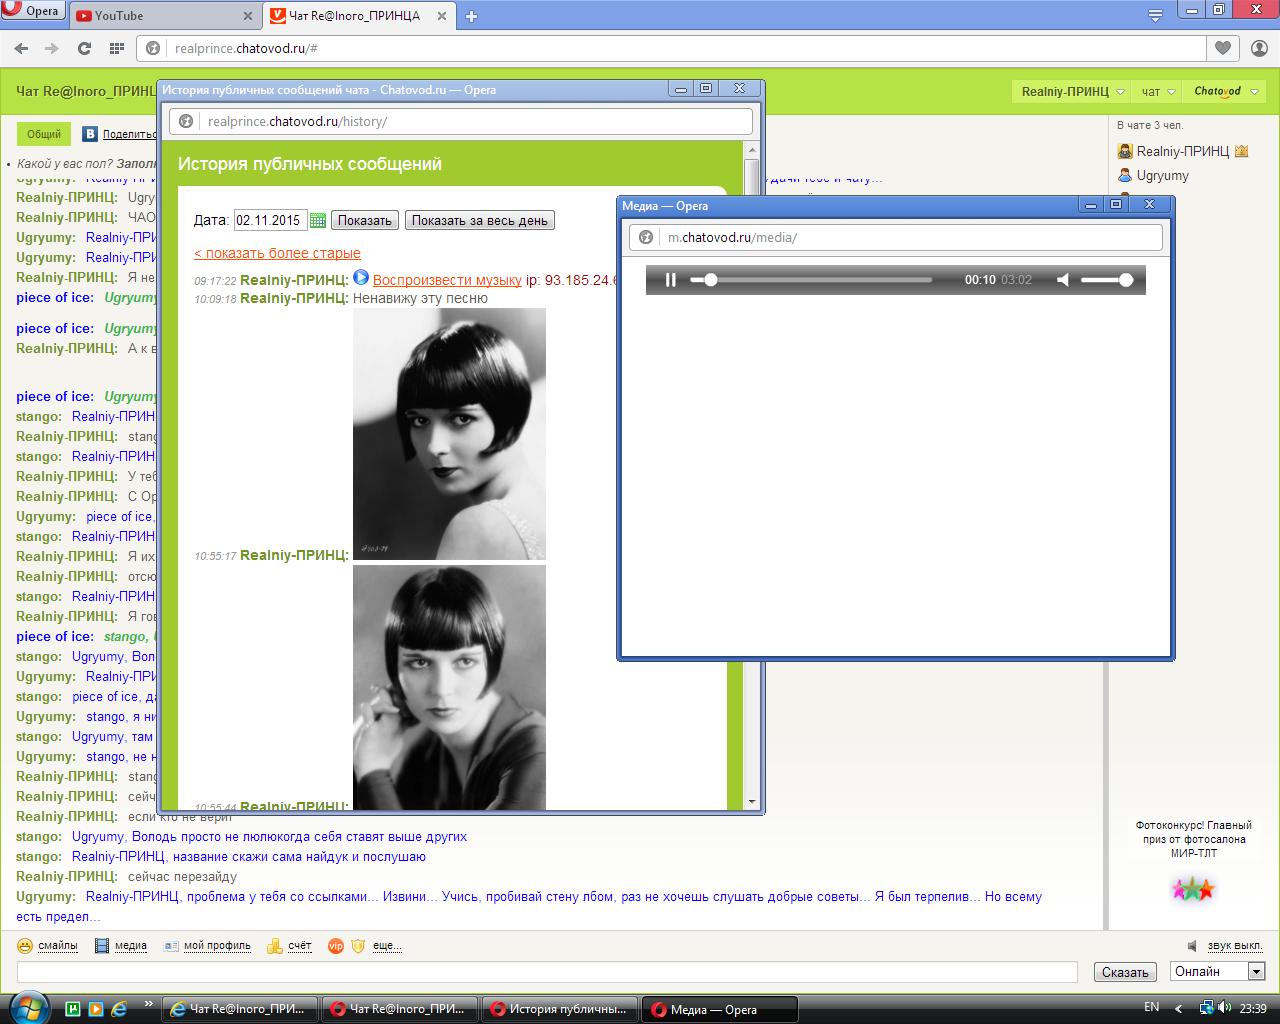Screen dimensions: 1280x1024
Task: Seek on the media progress bar
Action: pyautogui.click(x=811, y=280)
